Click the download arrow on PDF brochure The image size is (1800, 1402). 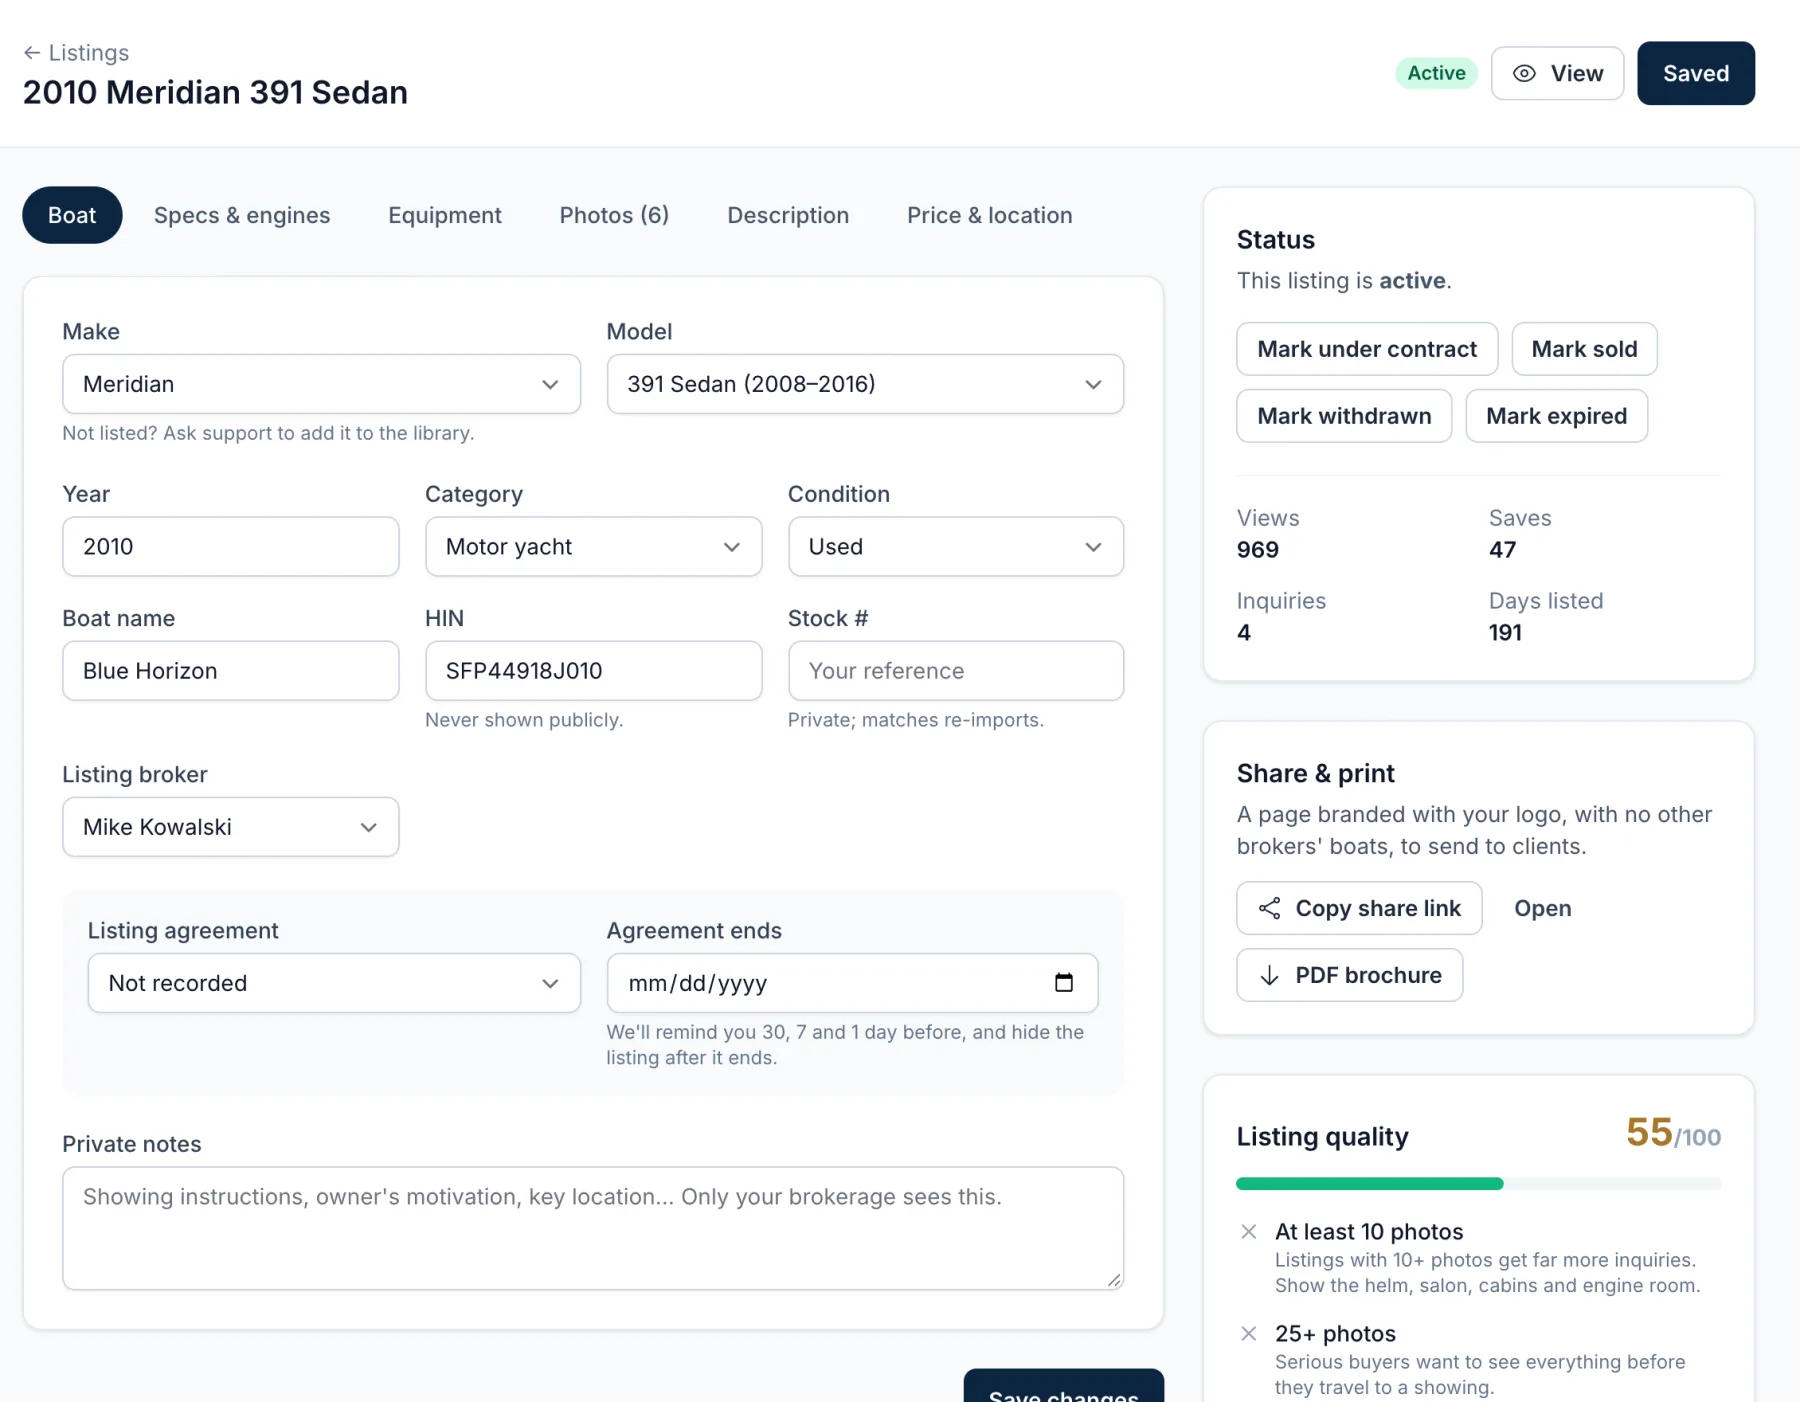click(1269, 975)
